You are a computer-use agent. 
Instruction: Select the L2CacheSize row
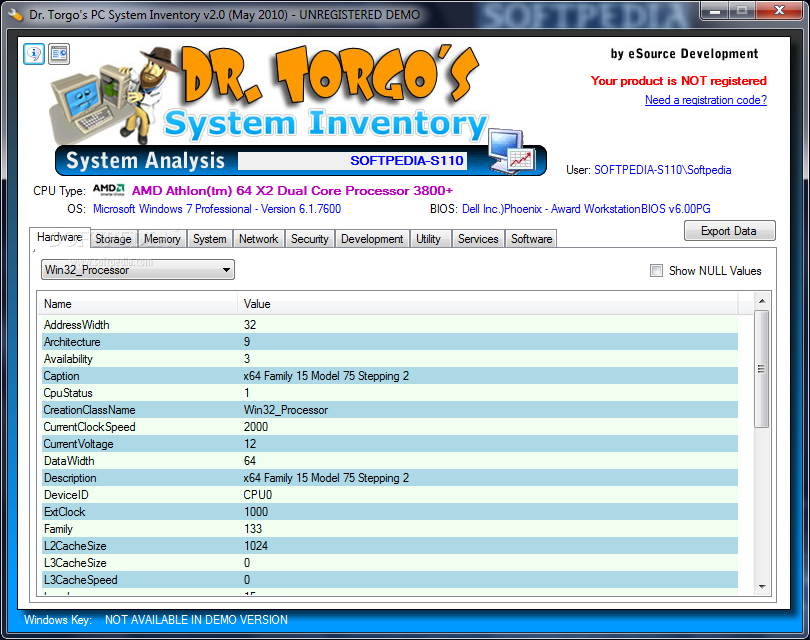[388, 546]
